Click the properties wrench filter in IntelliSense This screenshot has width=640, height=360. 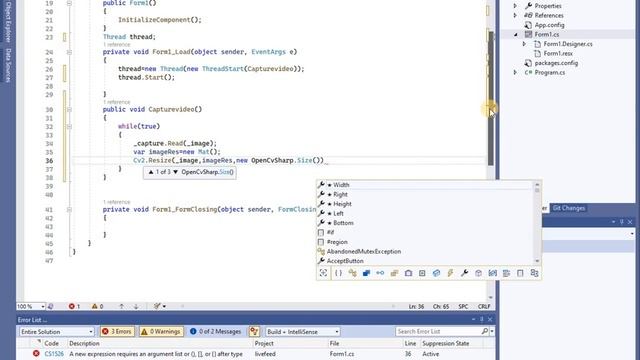[464, 273]
